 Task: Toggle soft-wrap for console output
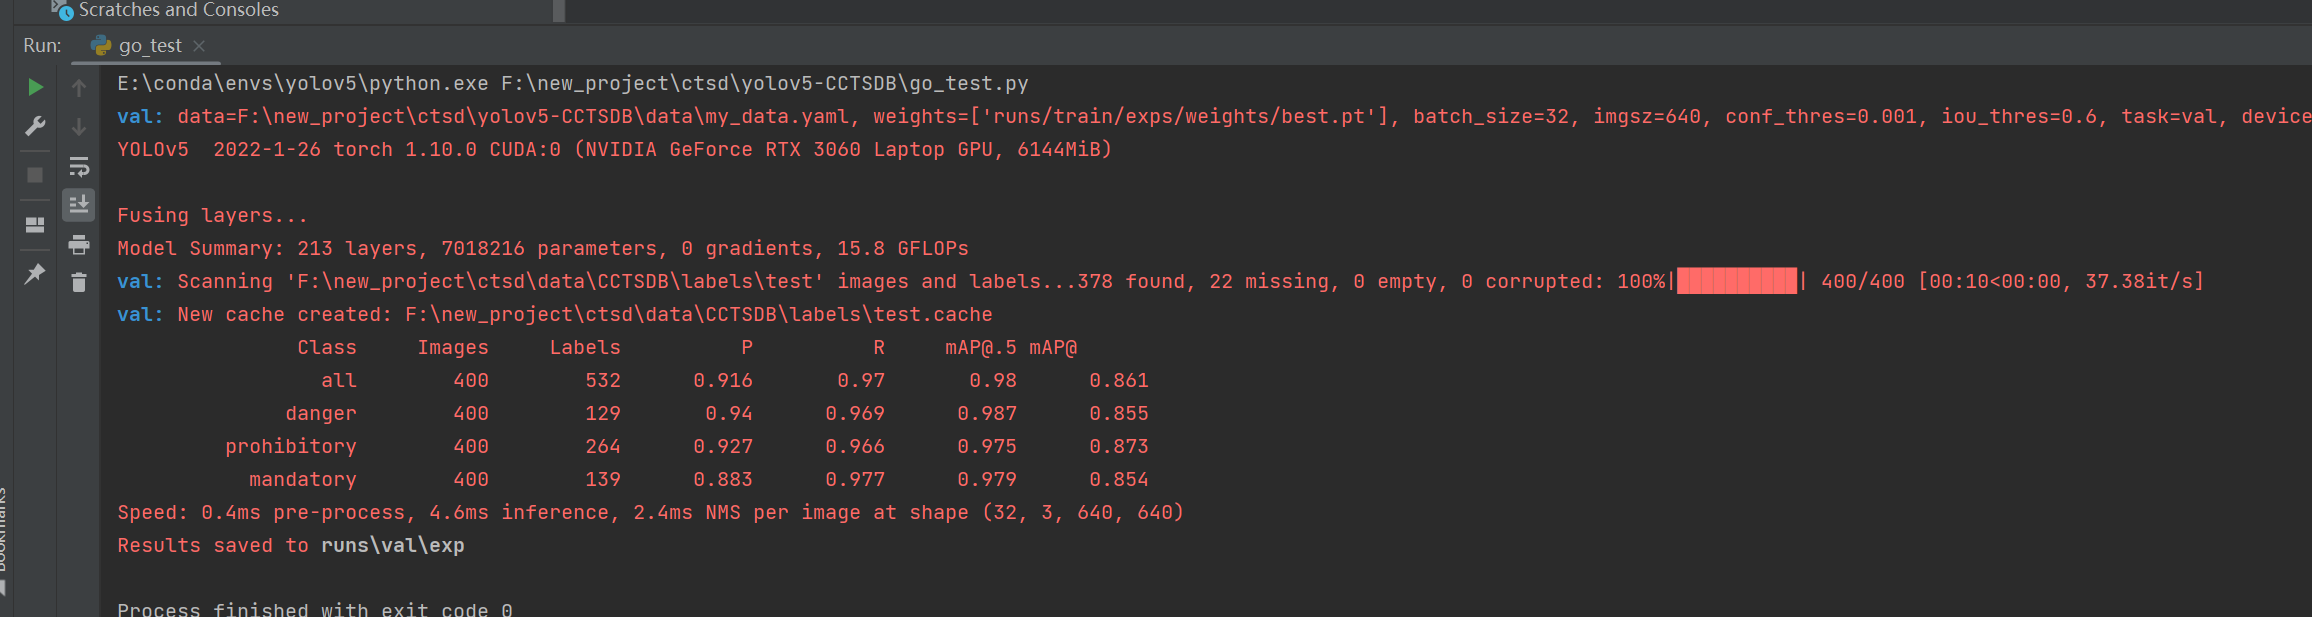(x=79, y=166)
